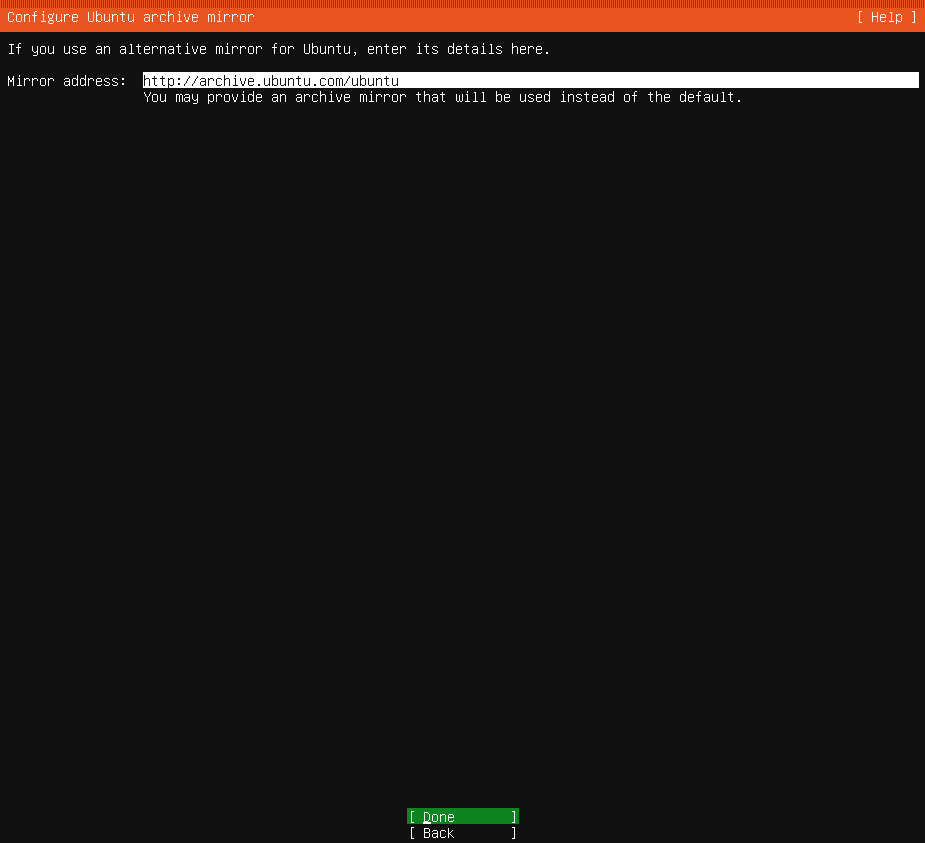Click the 'If you use an alternative mirror' instruction text
Viewport: 925px width, 843px height.
pyautogui.click(x=278, y=49)
